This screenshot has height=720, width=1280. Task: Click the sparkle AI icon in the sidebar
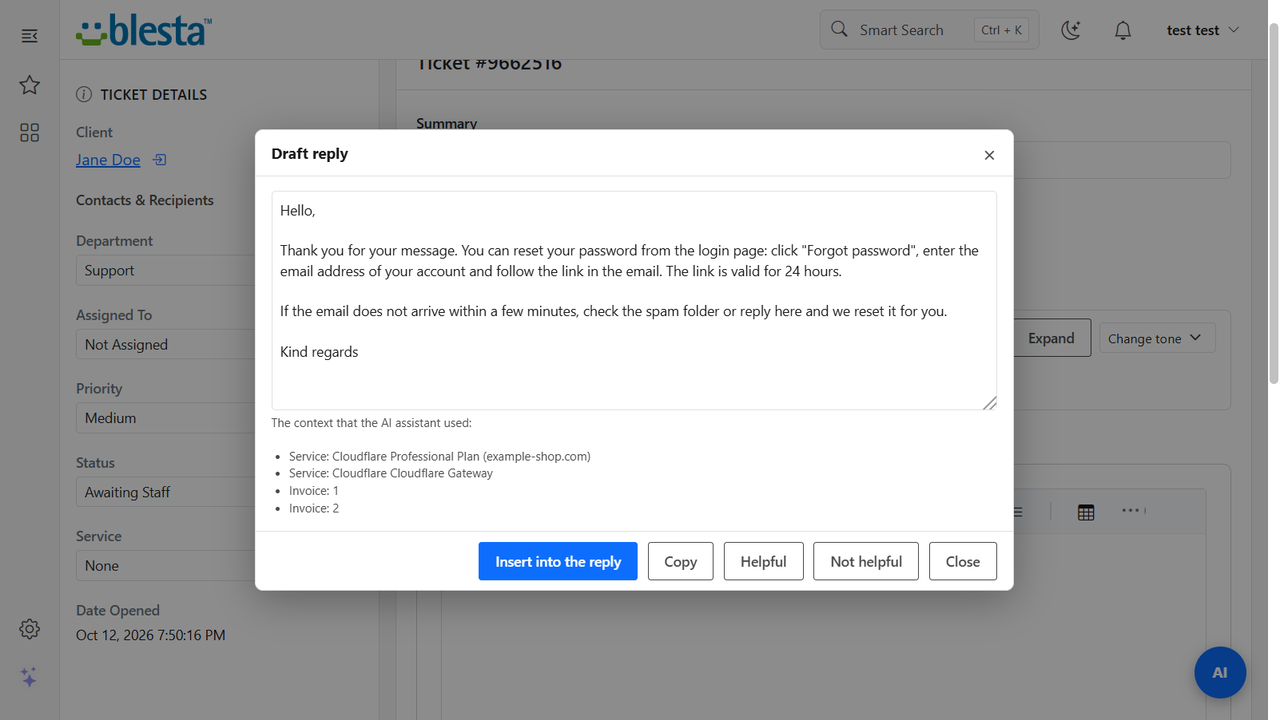coord(29,677)
